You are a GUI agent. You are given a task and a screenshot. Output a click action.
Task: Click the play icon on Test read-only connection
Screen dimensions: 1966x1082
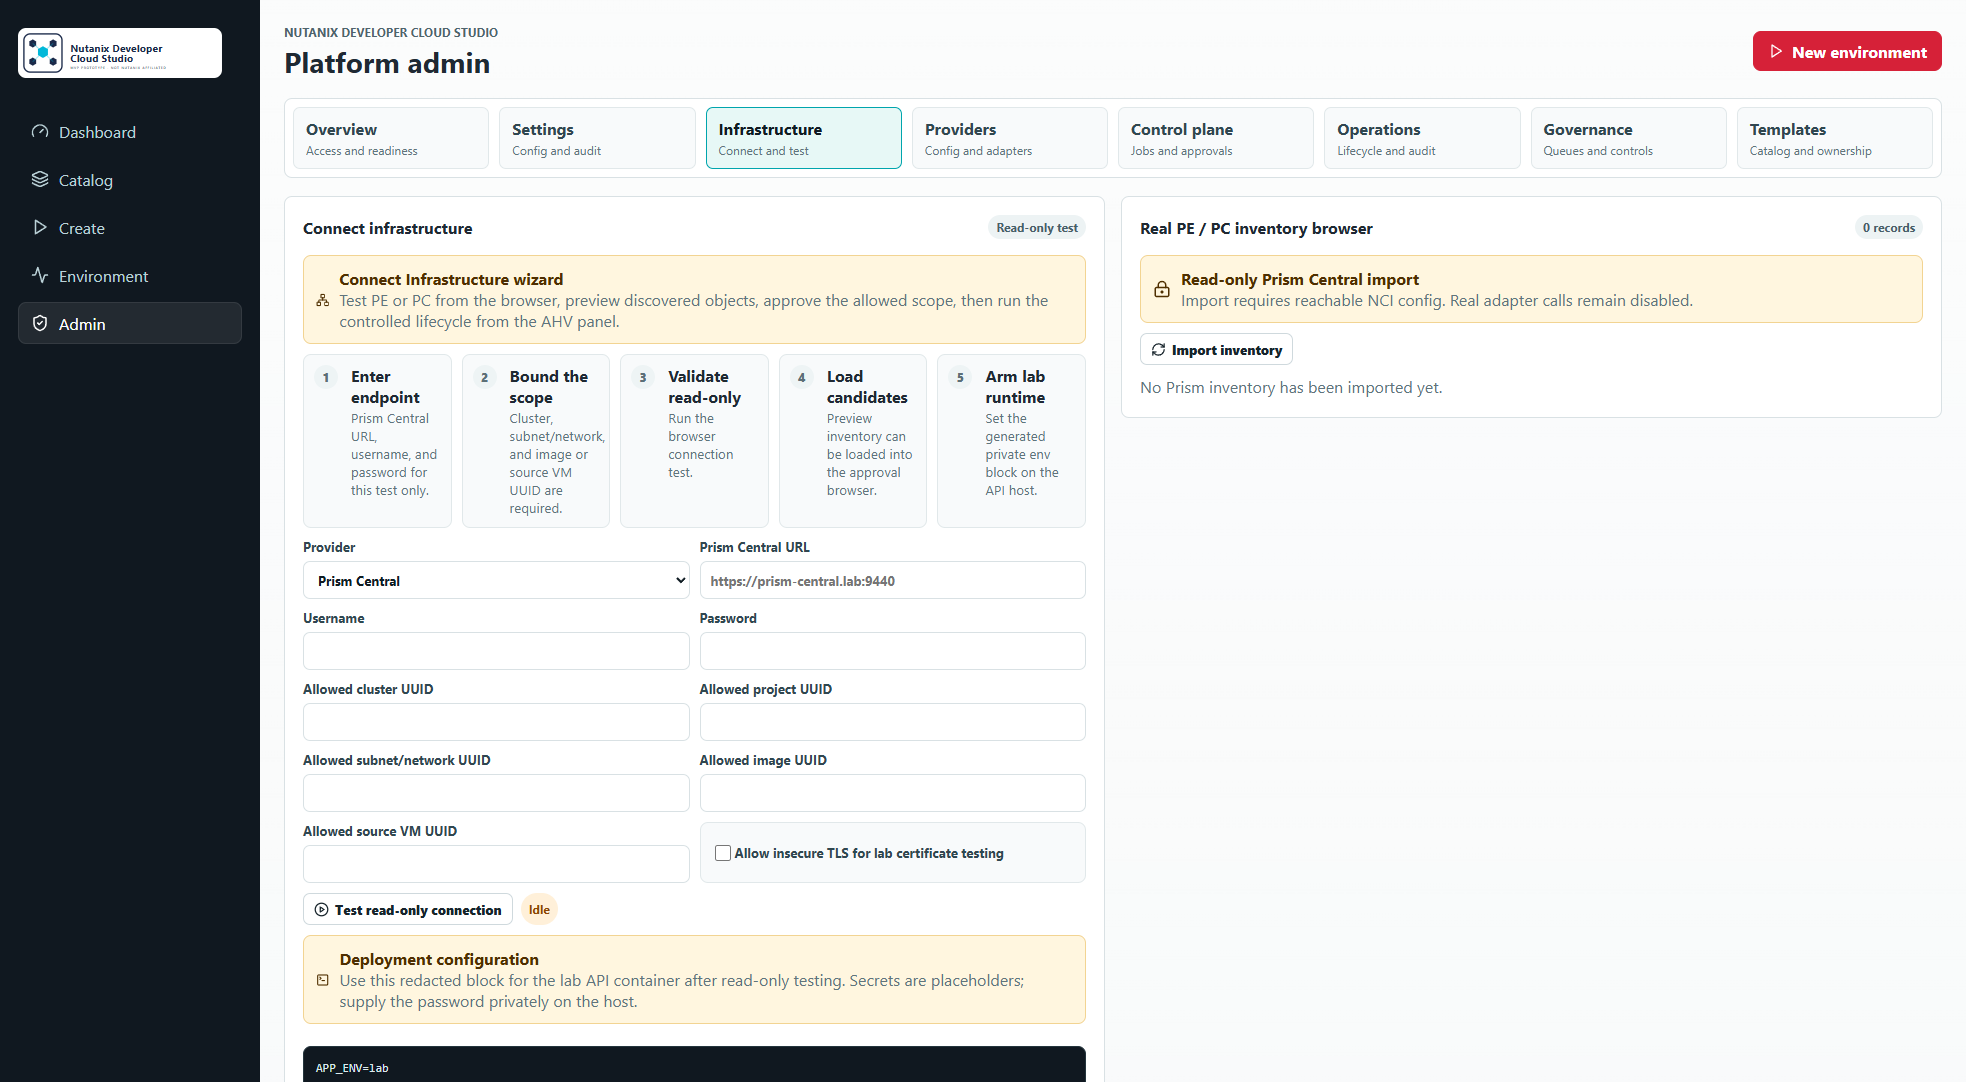point(322,910)
